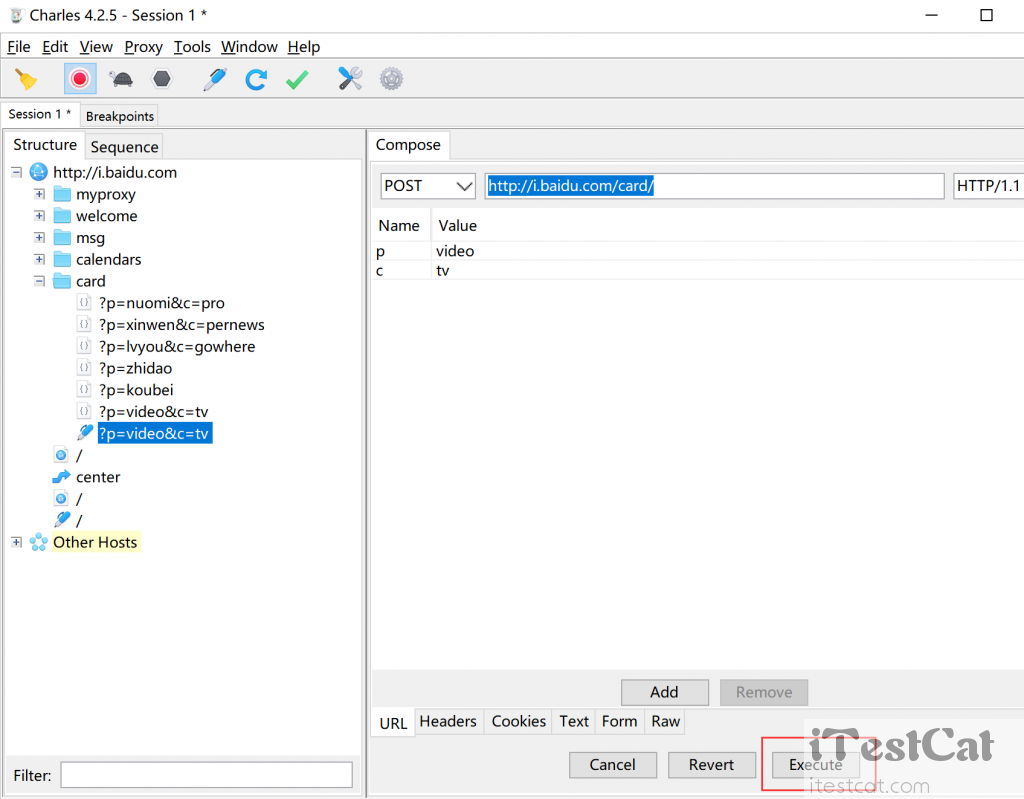Screen dimensions: 1024x799
Task: Click the welcome folder icon
Action: [62, 216]
